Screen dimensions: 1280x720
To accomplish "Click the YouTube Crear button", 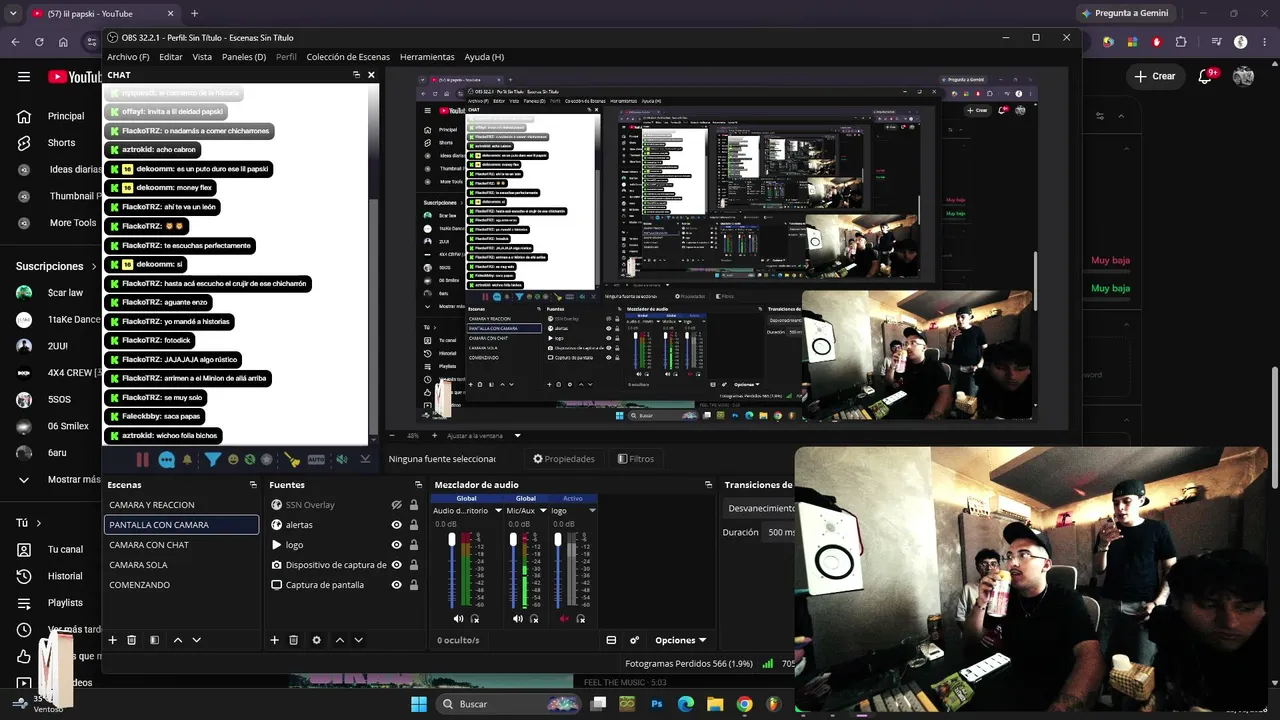I will [x=1155, y=76].
